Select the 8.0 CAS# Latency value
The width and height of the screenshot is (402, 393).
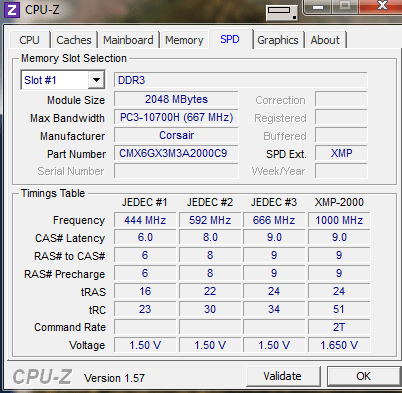pyautogui.click(x=210, y=237)
